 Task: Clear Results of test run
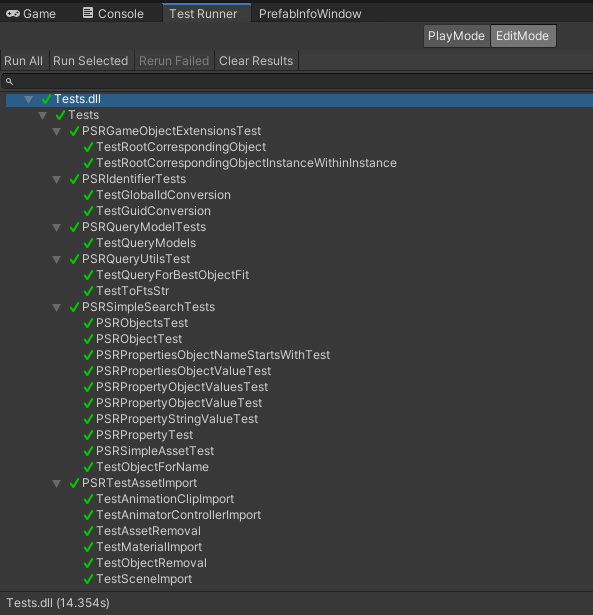point(256,61)
